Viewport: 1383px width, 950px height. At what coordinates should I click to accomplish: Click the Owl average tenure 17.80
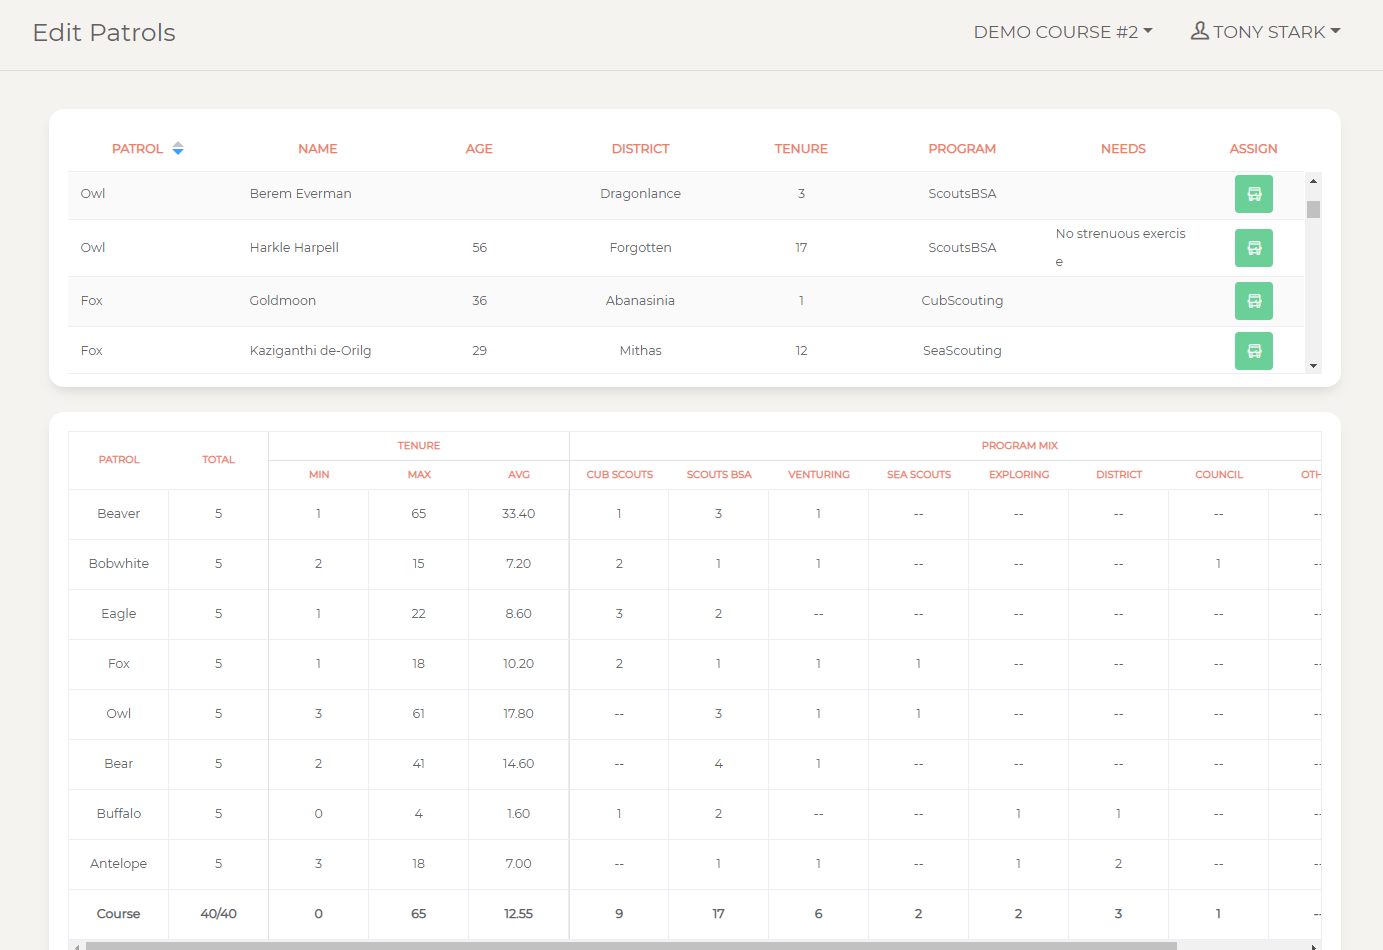[x=518, y=714]
